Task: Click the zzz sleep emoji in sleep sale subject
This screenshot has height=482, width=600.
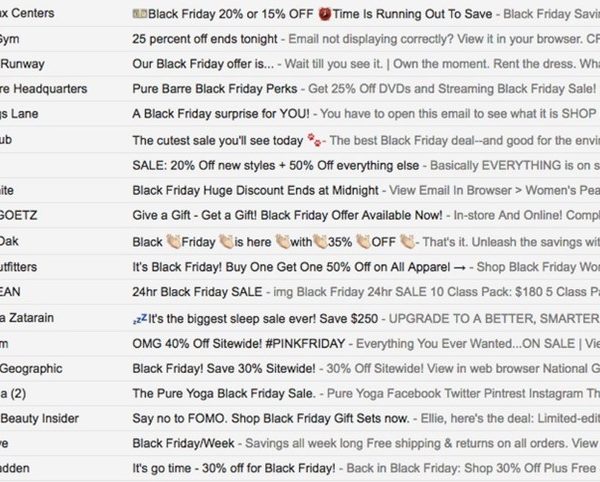Action: coord(140,318)
